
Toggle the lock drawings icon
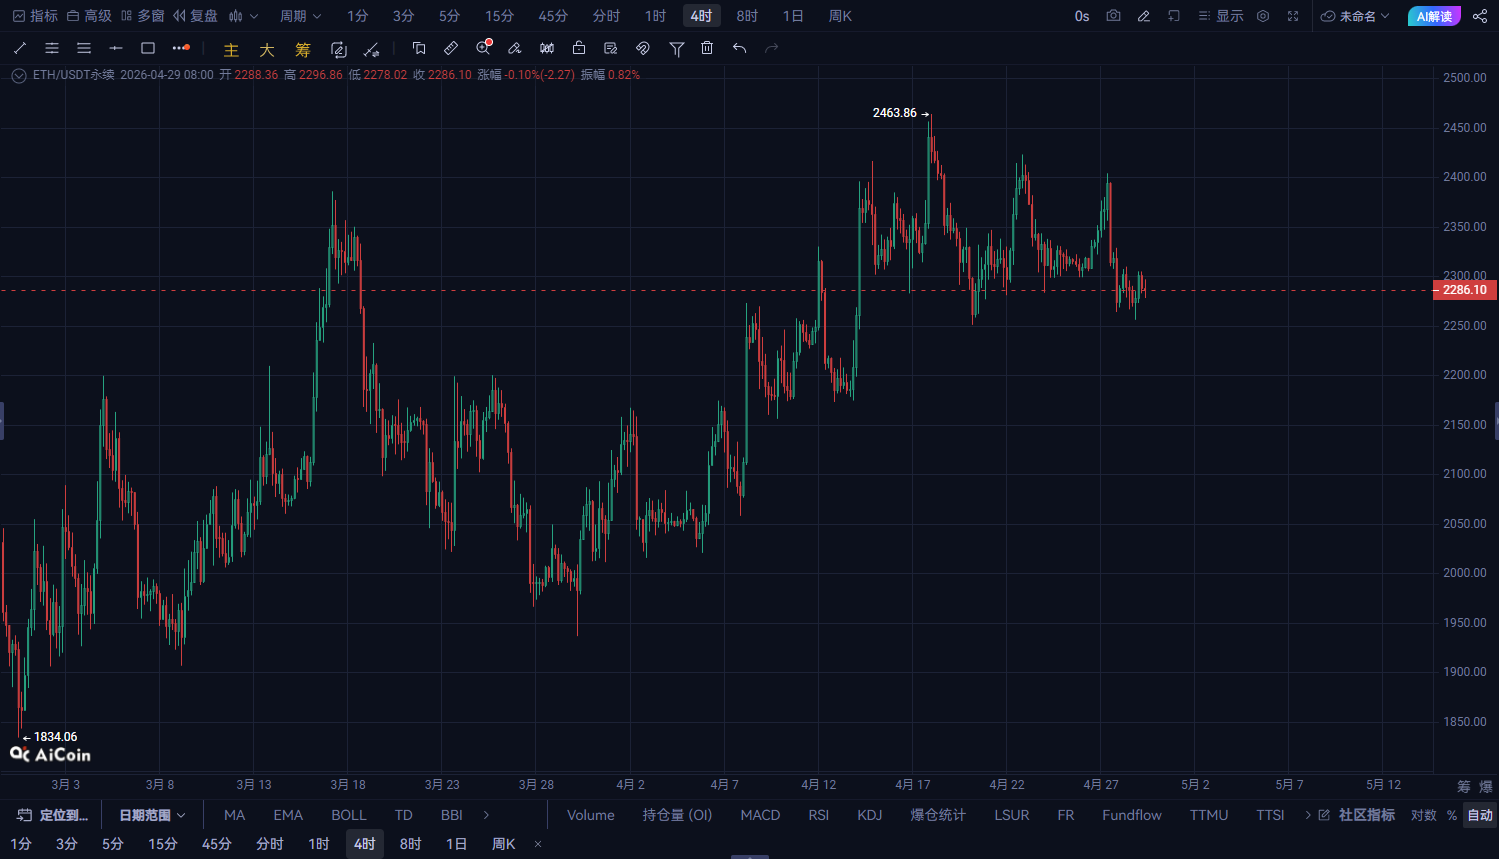point(579,48)
